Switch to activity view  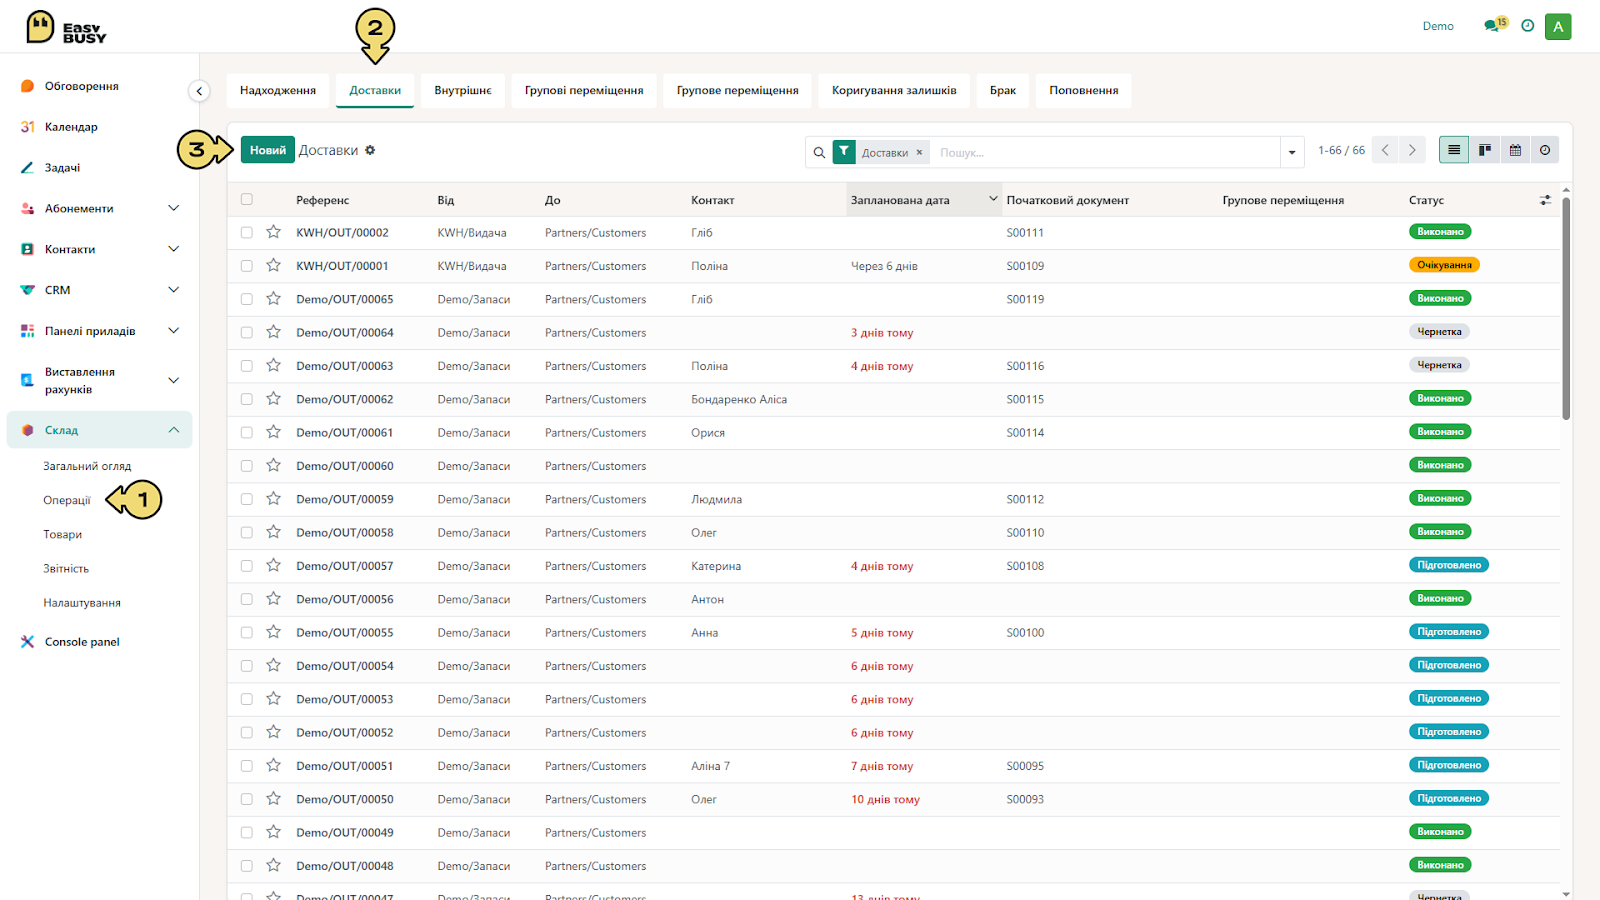(x=1545, y=150)
